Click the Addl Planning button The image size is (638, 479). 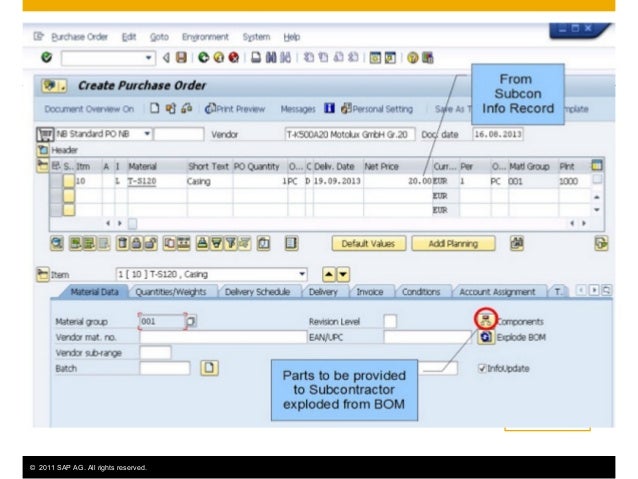453,243
